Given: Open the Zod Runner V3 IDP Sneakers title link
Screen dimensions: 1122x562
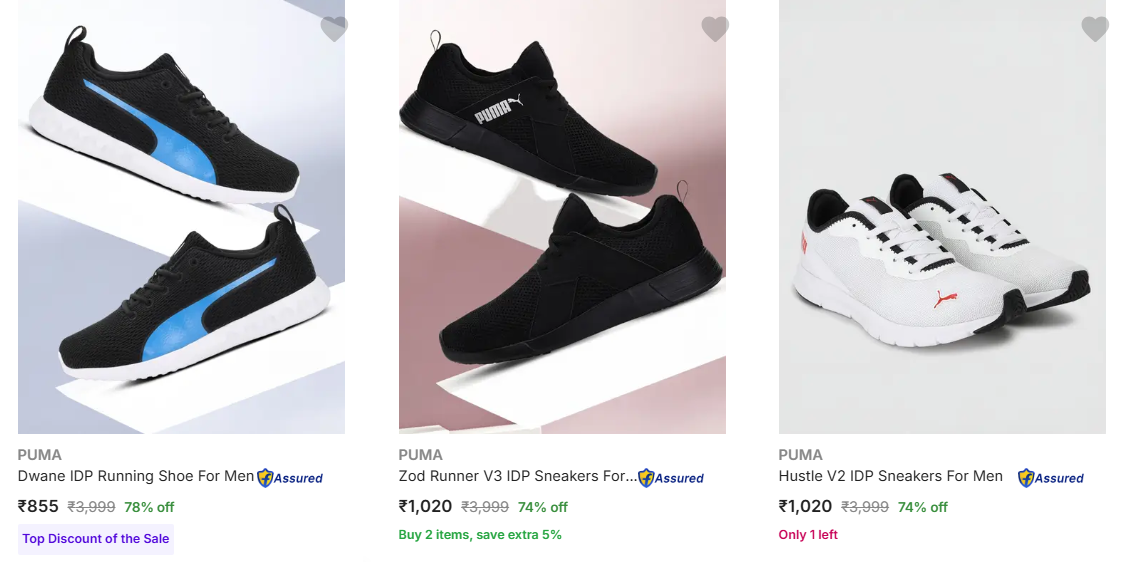Looking at the screenshot, I should 516,476.
